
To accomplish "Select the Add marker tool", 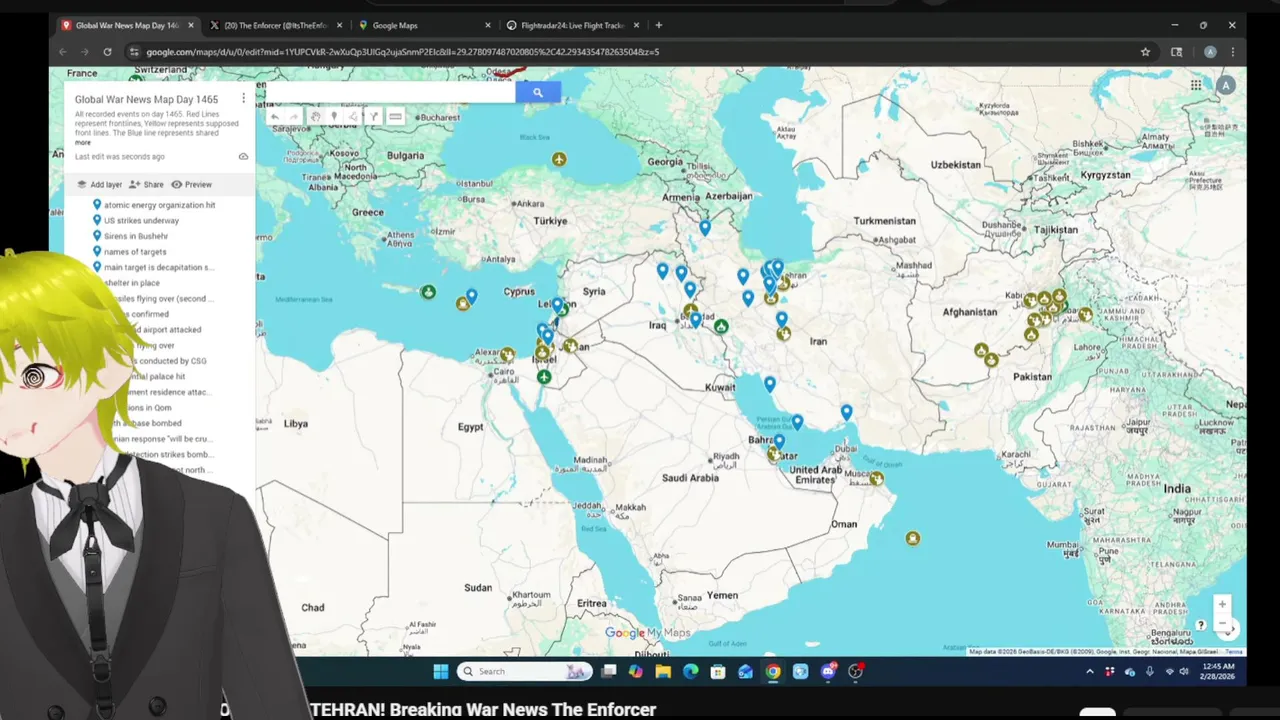I will pyautogui.click(x=334, y=117).
